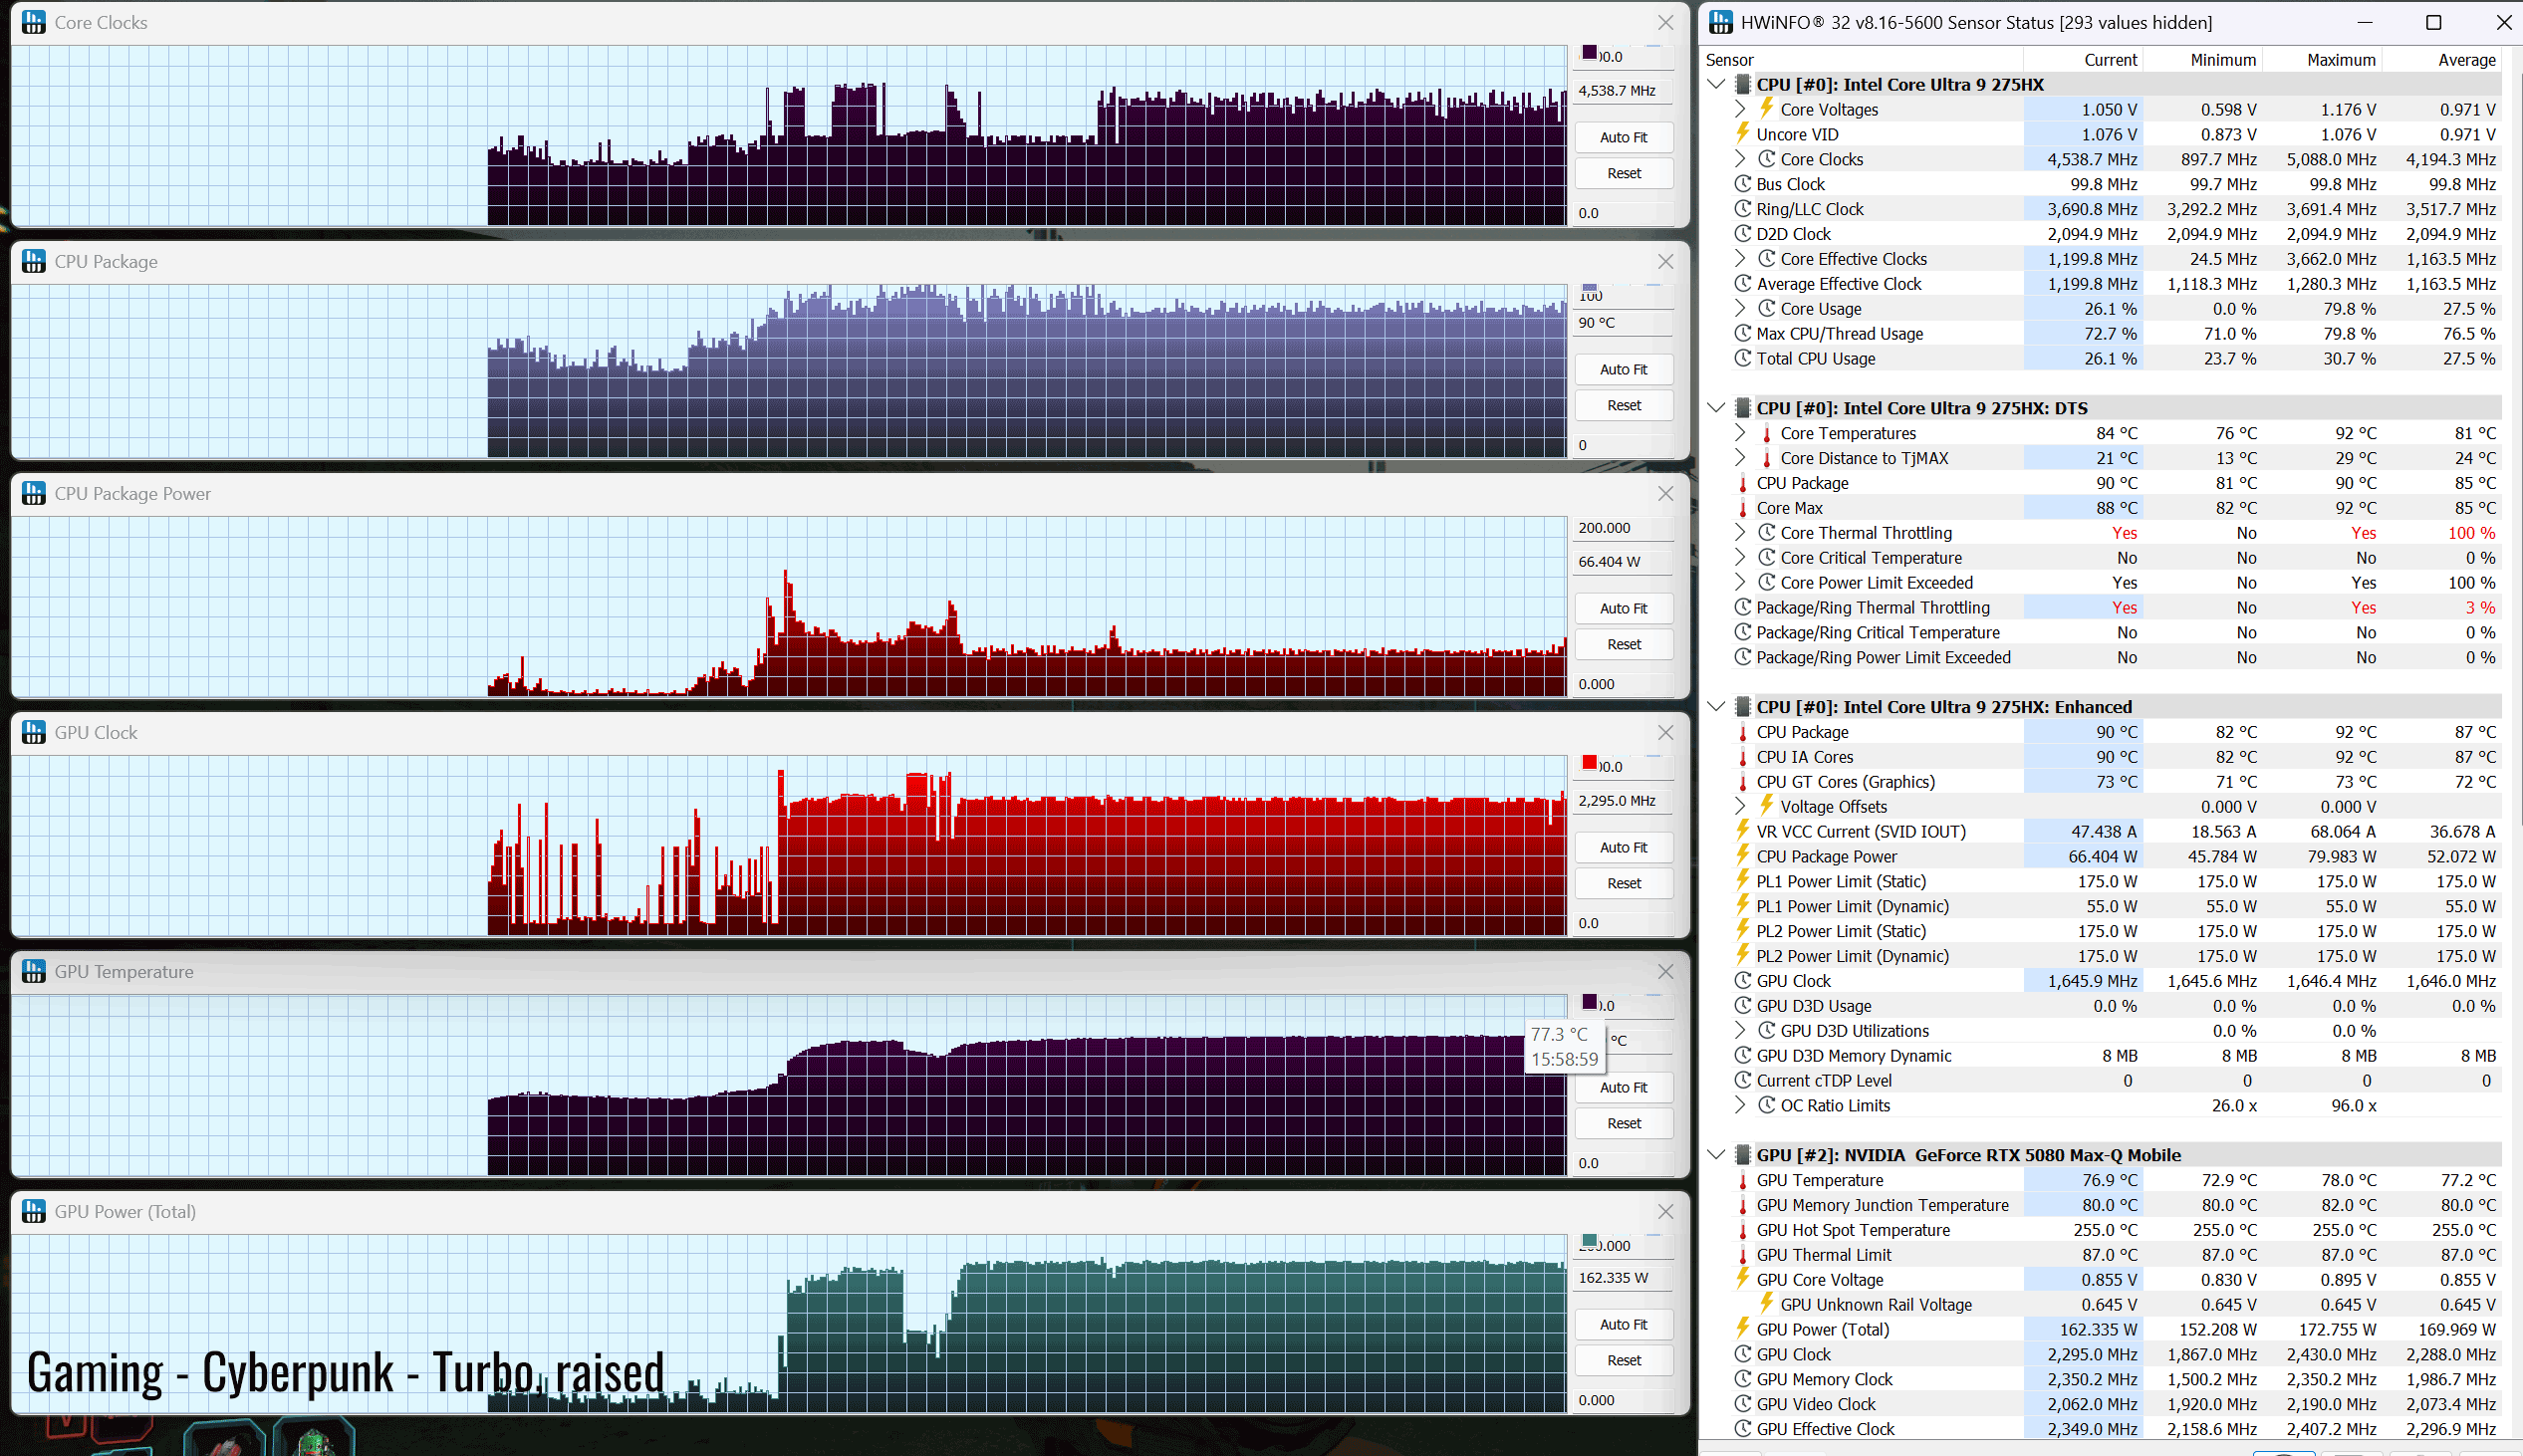The image size is (2523, 1456).
Task: Open the teal GPU Power graph color swatch
Action: click(x=1590, y=1242)
